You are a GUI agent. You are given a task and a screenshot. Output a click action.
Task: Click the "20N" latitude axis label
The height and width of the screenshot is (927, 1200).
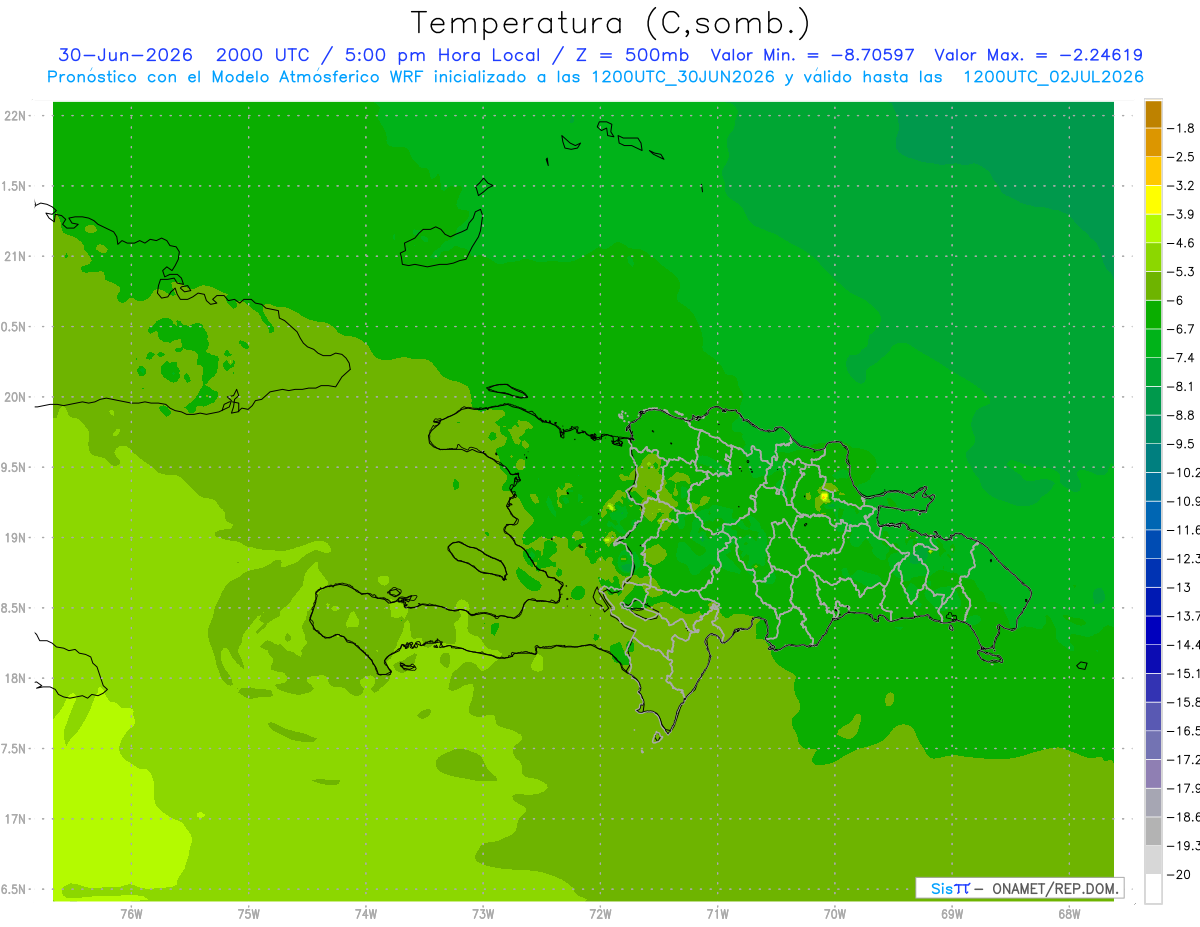[17, 397]
